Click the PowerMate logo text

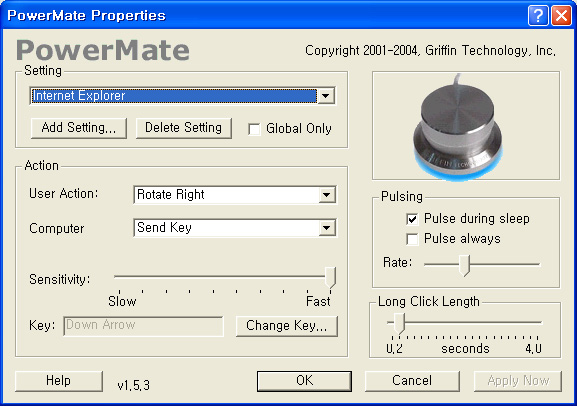103,50
